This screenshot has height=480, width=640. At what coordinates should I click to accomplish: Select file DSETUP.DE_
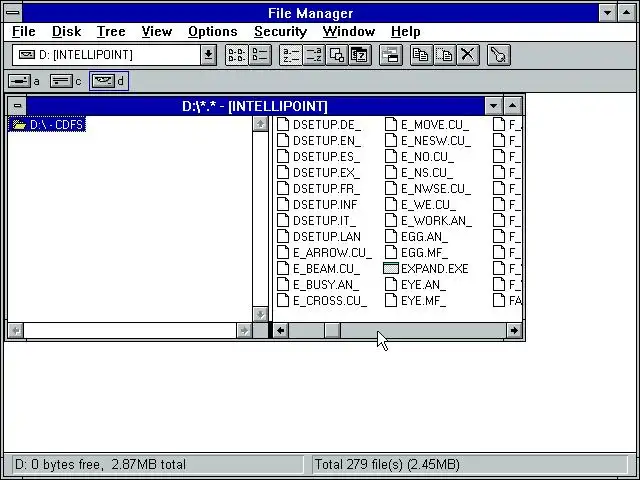click(x=319, y=124)
